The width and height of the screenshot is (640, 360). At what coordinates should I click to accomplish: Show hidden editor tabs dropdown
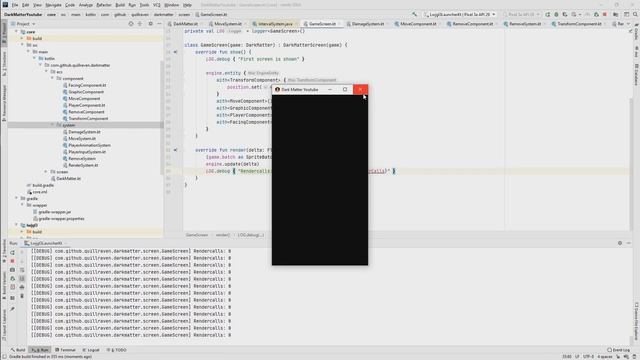pos(629,24)
